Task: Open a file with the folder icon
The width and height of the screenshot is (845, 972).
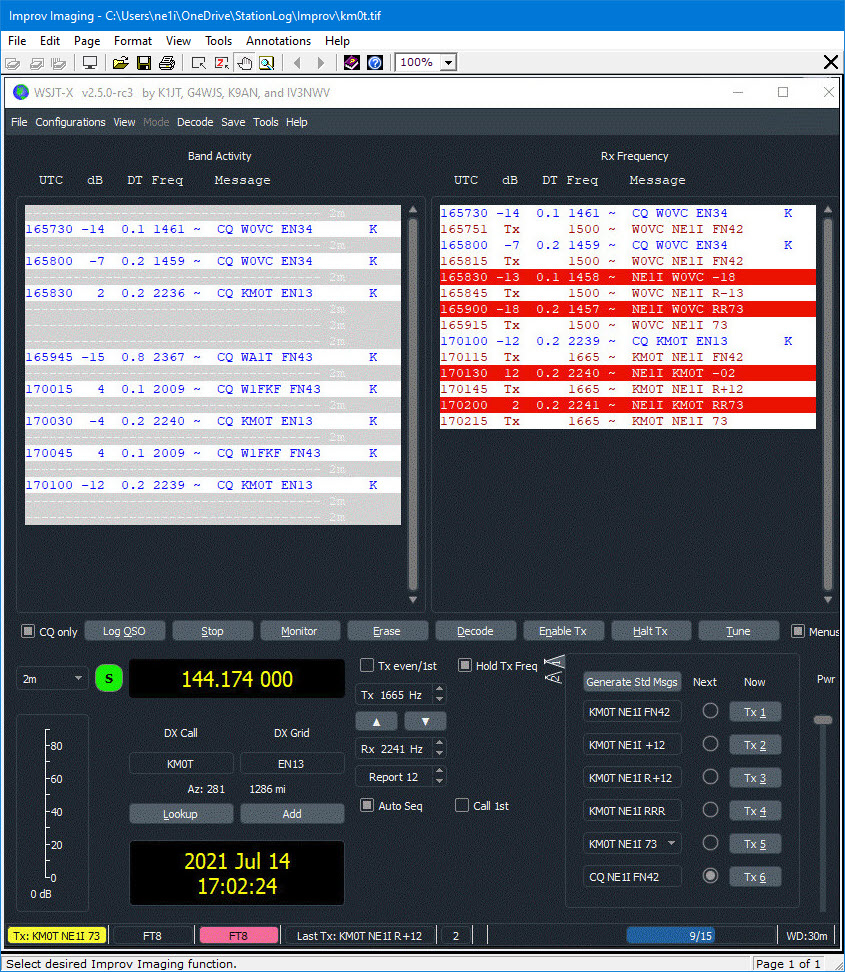Action: coord(121,63)
